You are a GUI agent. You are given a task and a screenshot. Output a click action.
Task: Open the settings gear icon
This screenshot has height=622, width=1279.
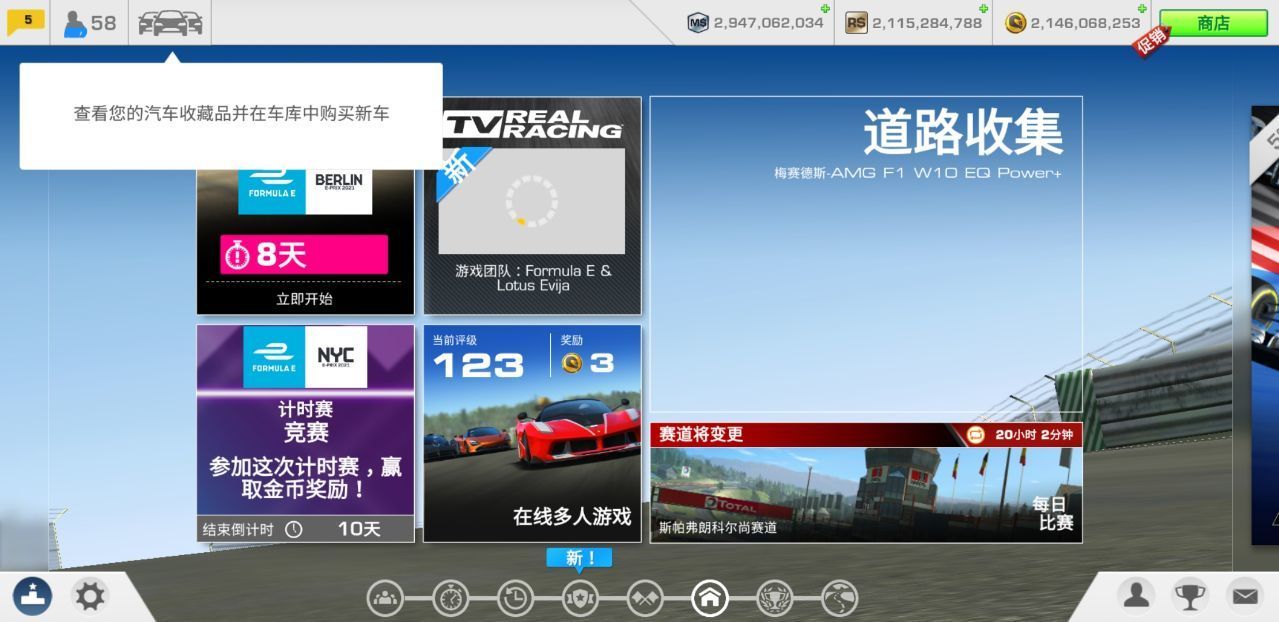coord(88,595)
